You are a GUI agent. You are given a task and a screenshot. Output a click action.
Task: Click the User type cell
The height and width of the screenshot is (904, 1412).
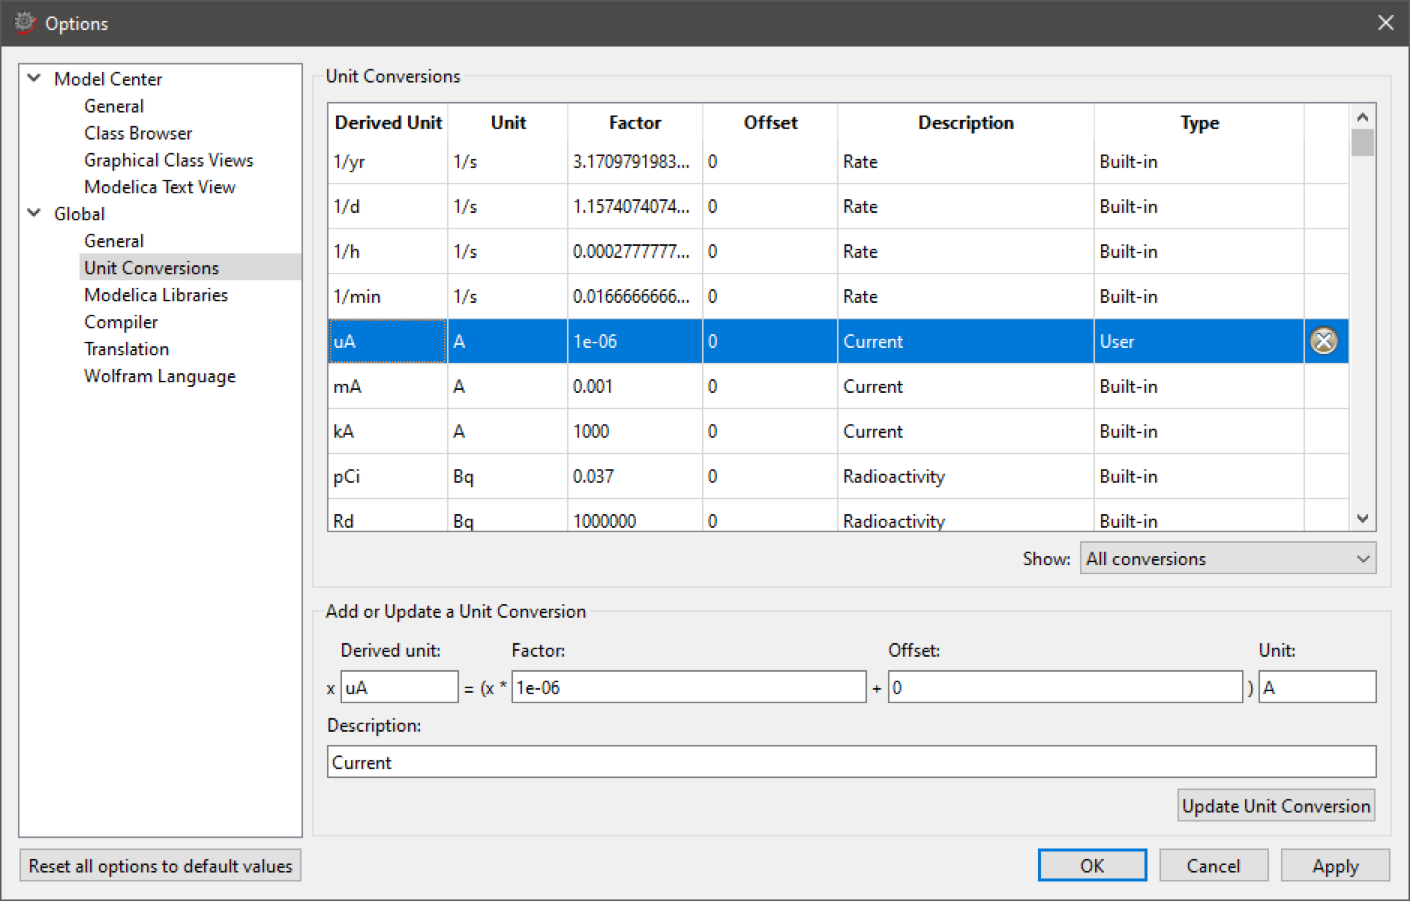(1200, 342)
